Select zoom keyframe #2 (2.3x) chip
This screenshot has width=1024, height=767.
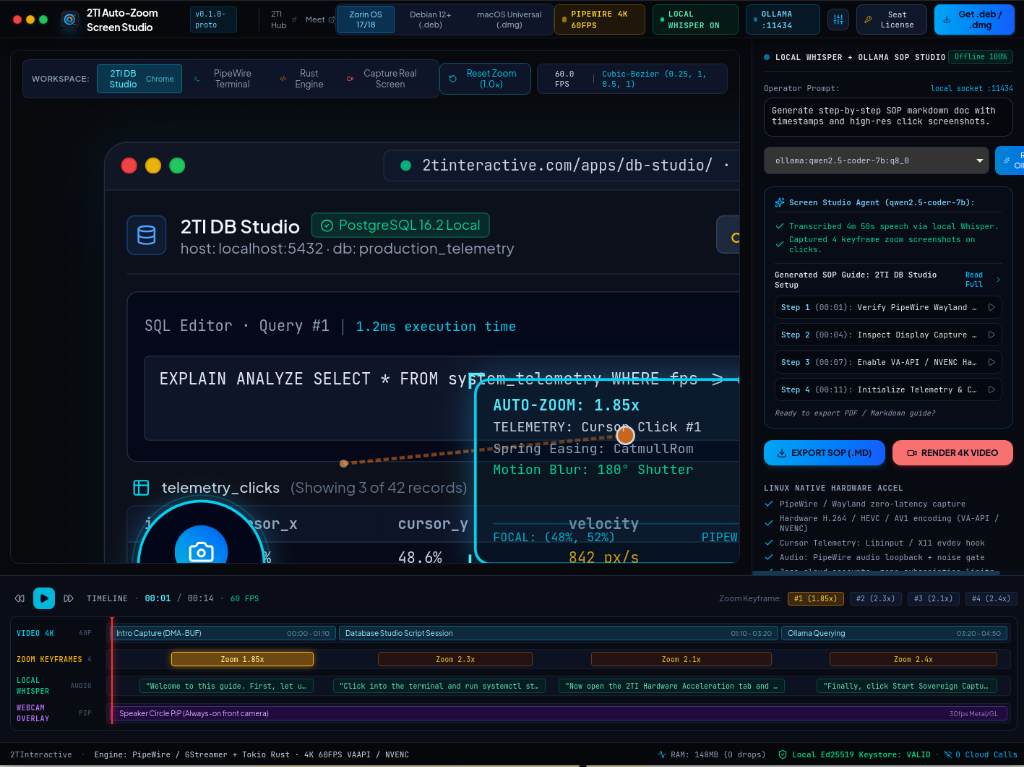point(876,598)
